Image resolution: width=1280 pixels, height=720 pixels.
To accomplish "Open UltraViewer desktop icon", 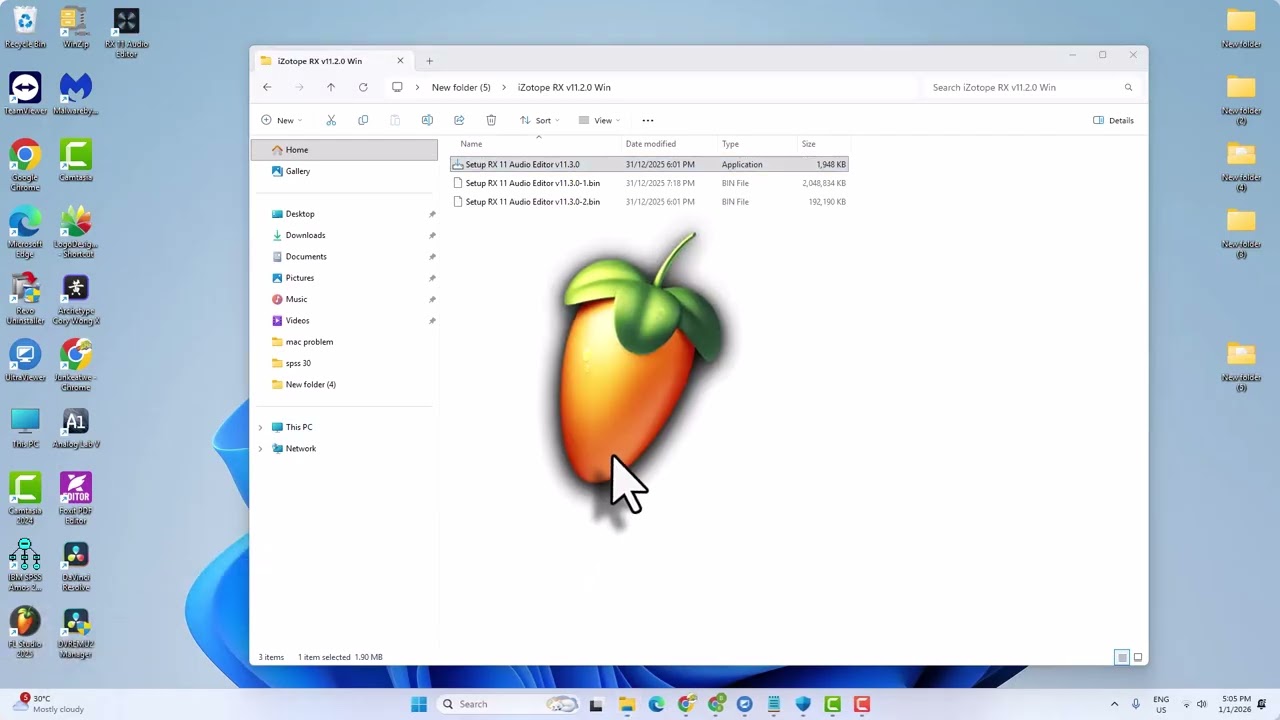I will coord(25,362).
